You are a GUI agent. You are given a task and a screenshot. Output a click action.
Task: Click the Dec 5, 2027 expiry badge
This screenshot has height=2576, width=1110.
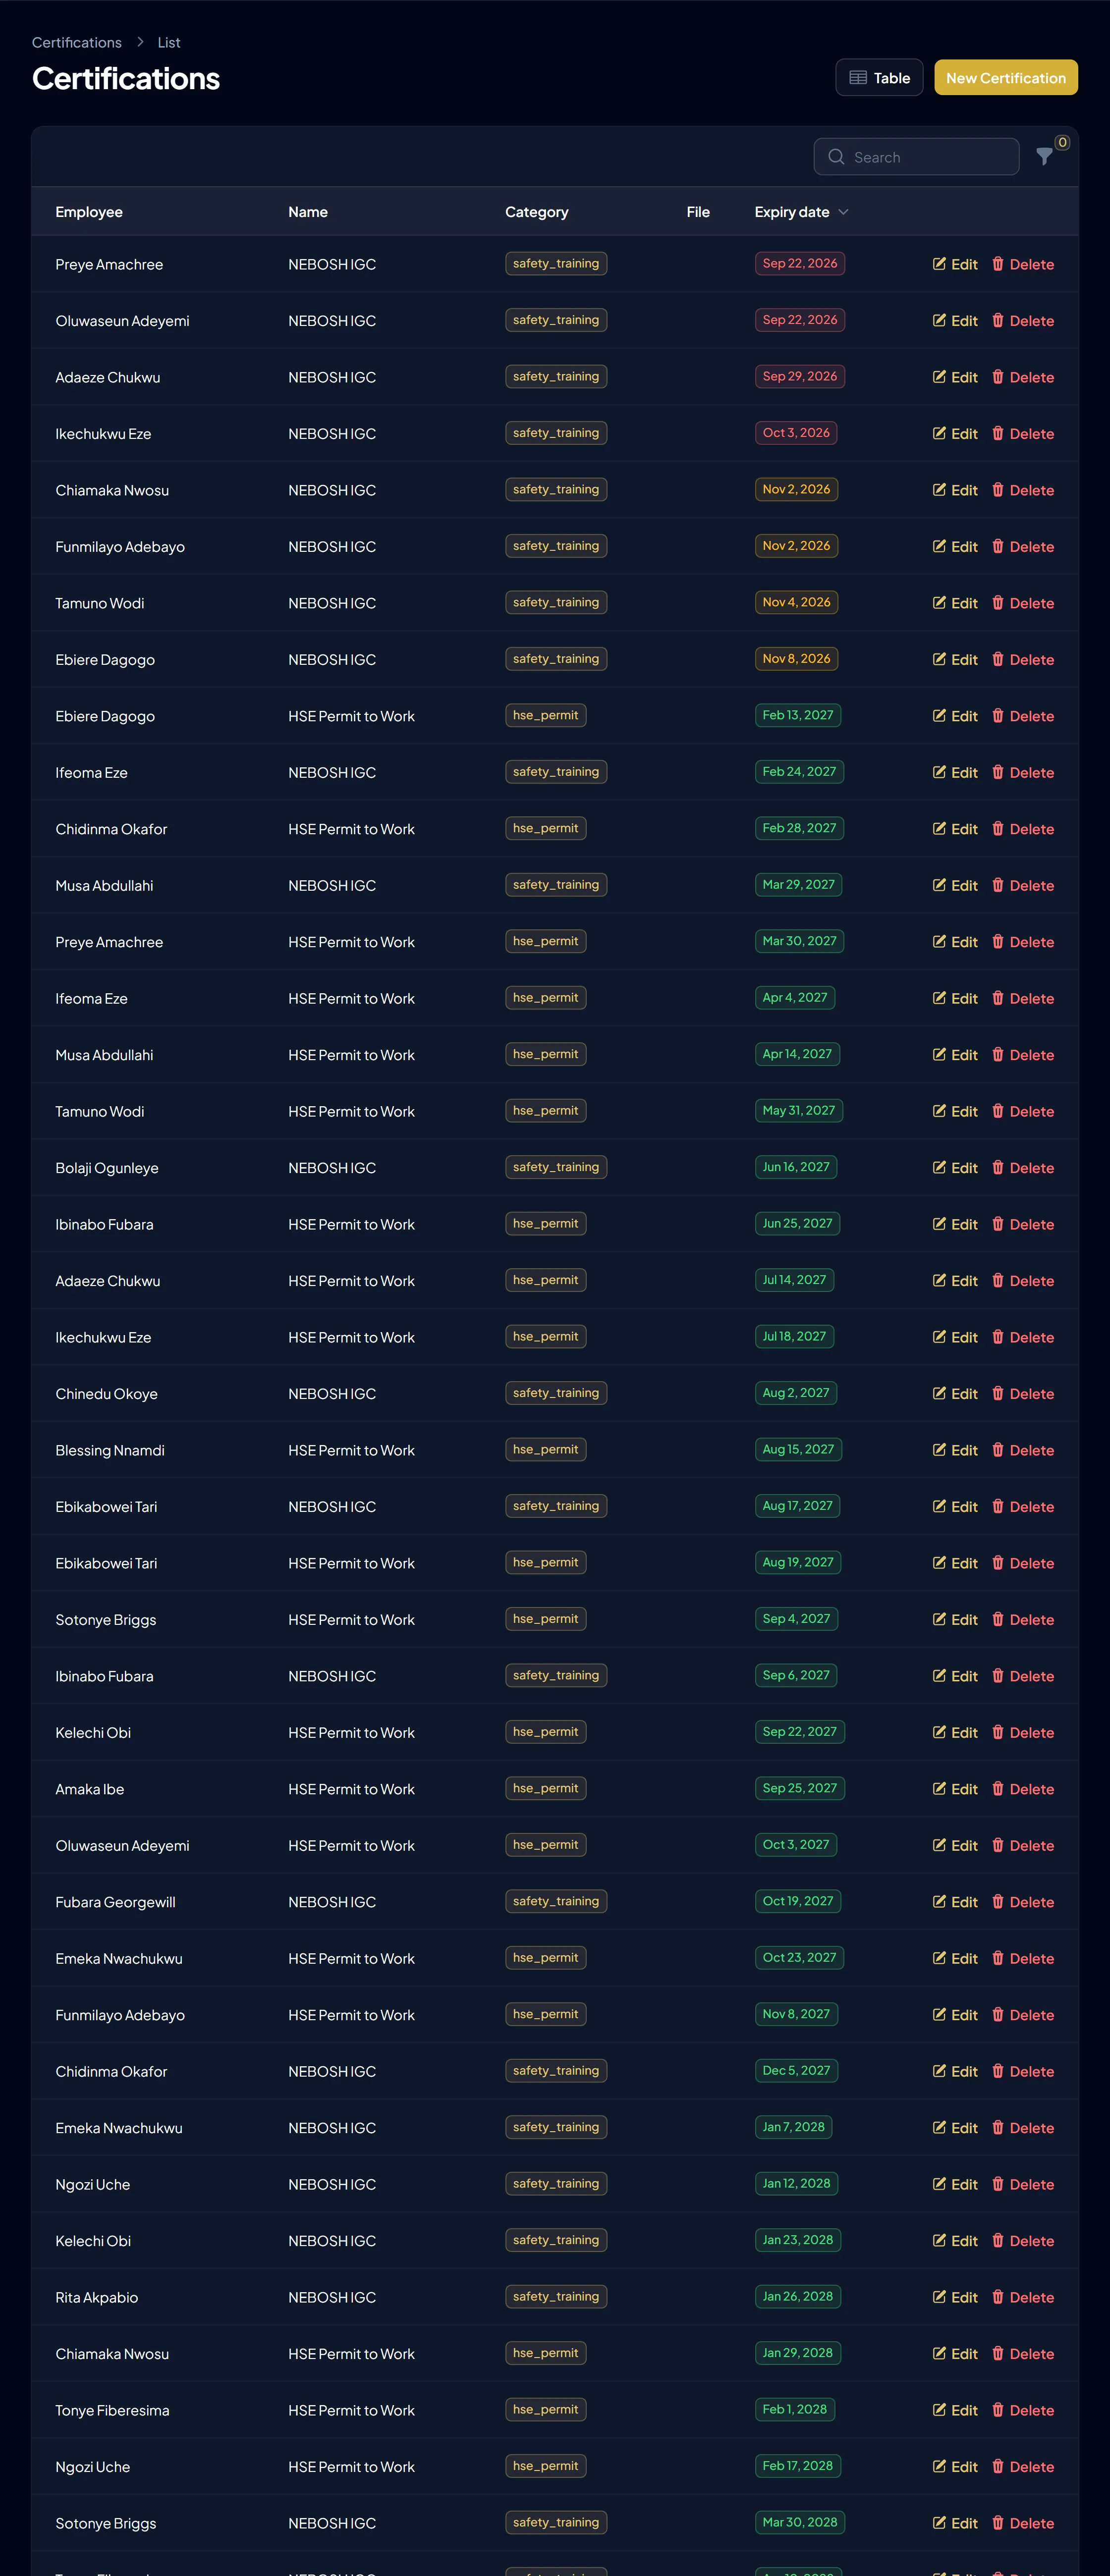pos(796,2071)
